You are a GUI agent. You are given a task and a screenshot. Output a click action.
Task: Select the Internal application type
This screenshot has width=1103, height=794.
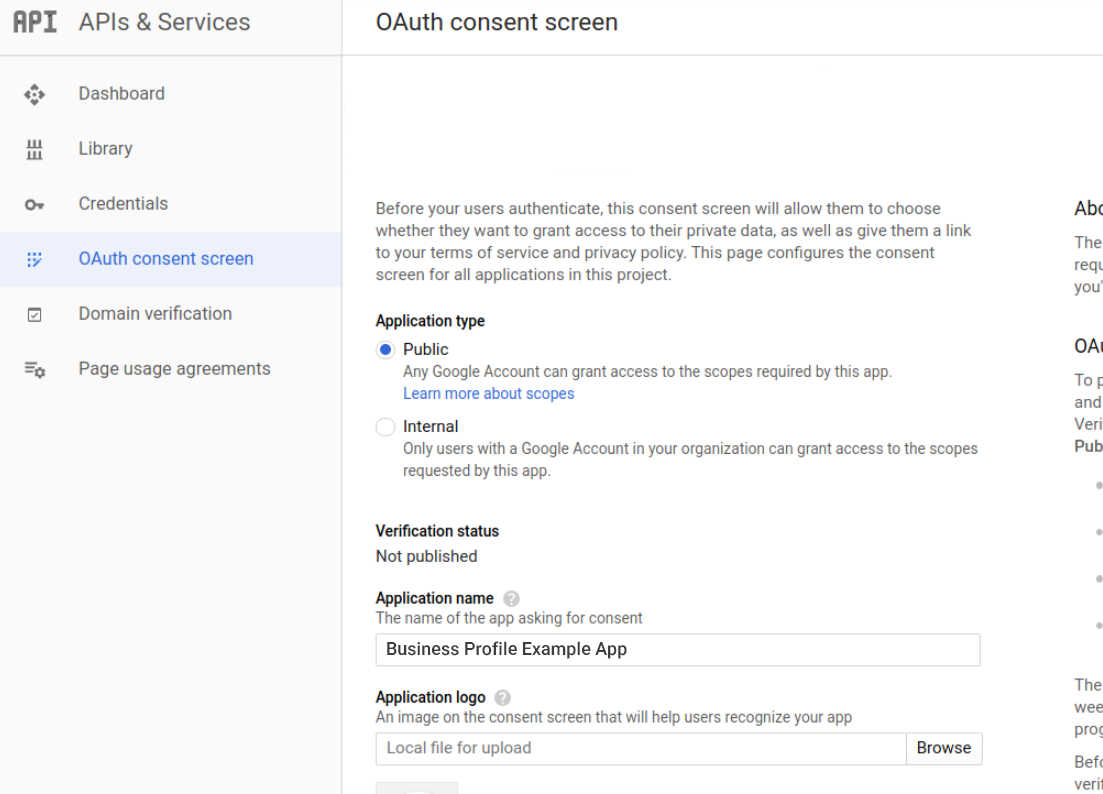pos(384,426)
